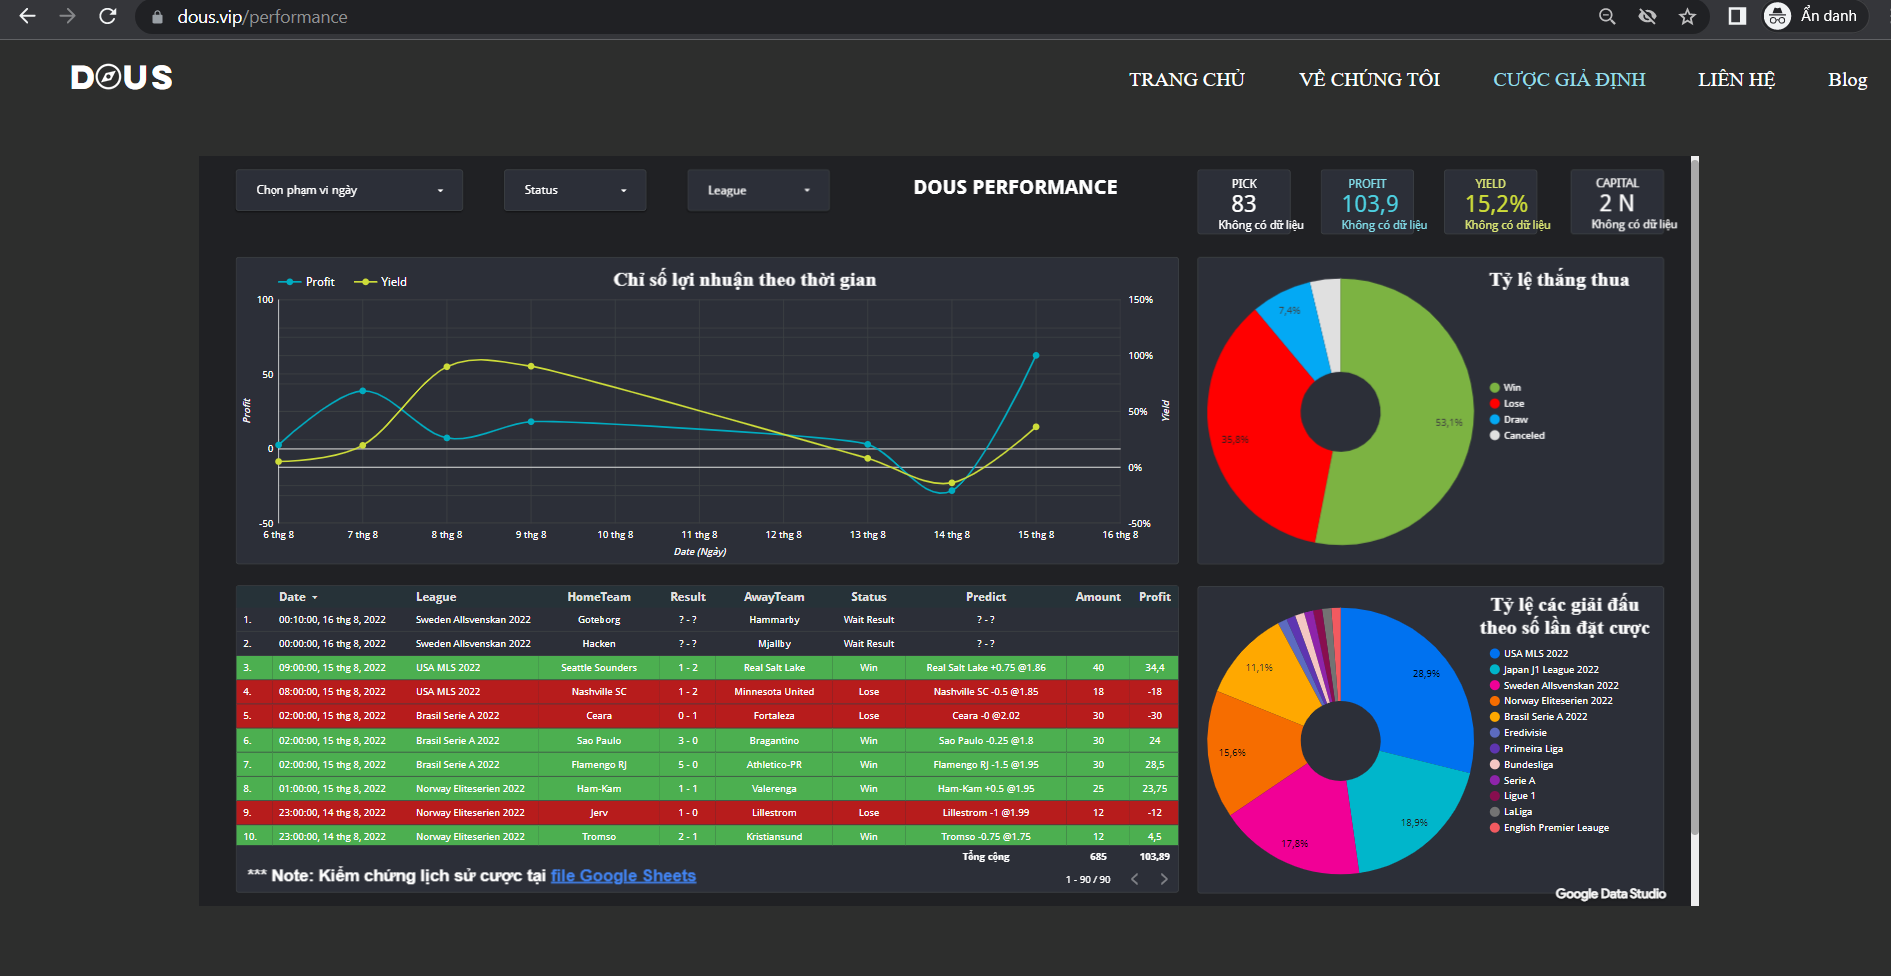Open the TRANG CHỦ menu item
This screenshot has width=1891, height=976.
coord(1186,80)
